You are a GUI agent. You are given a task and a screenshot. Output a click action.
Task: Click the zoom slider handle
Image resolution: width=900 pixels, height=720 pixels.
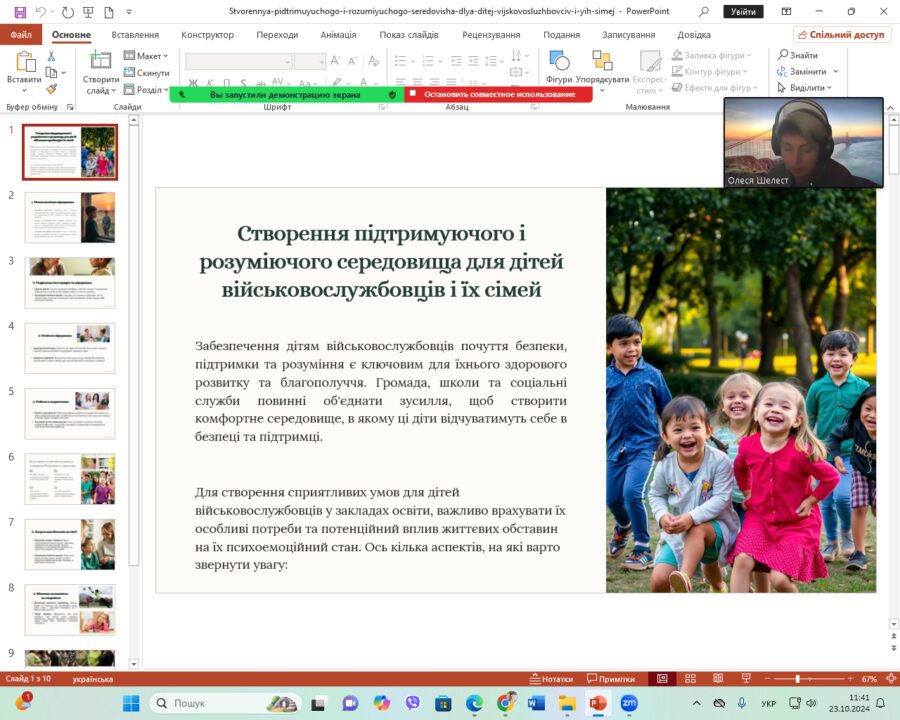point(797,679)
